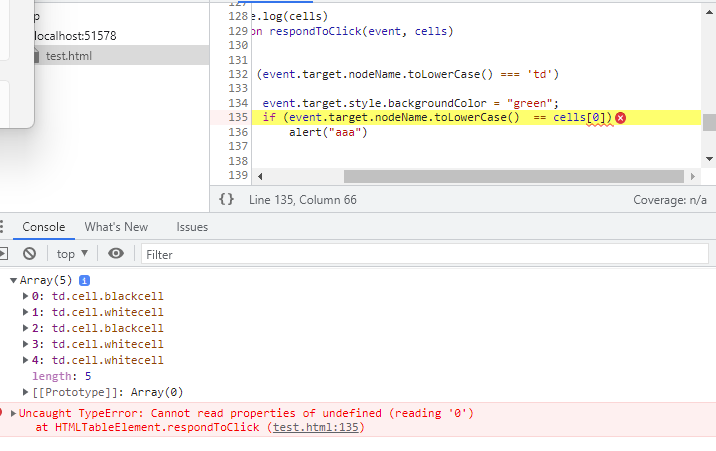The image size is (716, 451).
Task: Click the vertical scrollbar up arrow
Action: click(709, 13)
